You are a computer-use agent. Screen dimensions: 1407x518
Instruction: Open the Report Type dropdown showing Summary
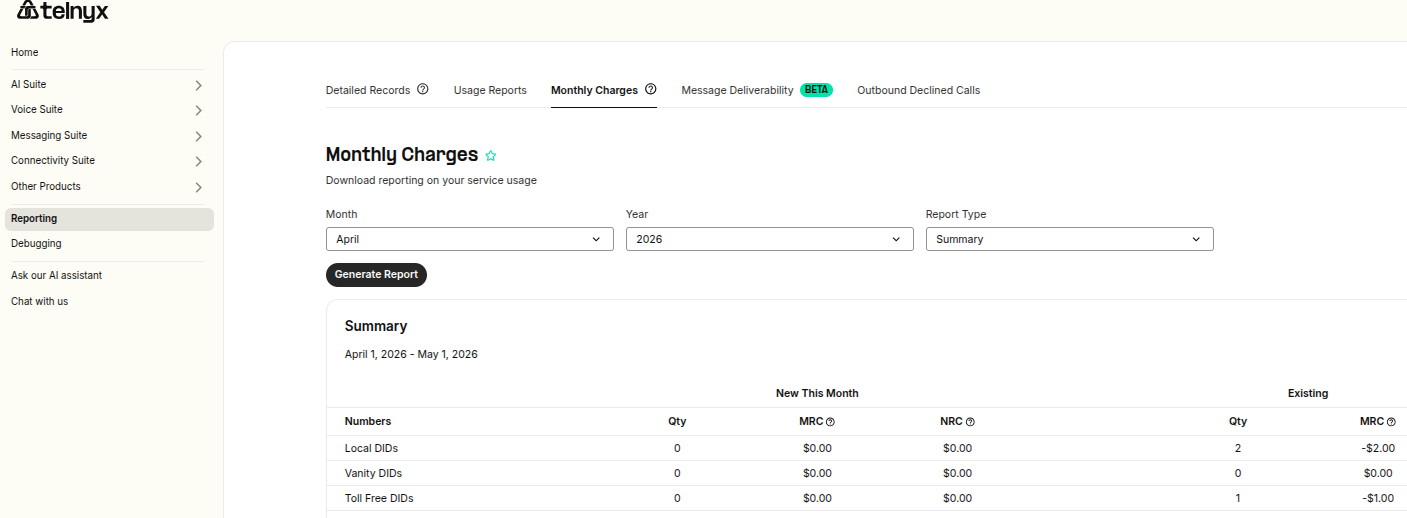(x=1070, y=239)
